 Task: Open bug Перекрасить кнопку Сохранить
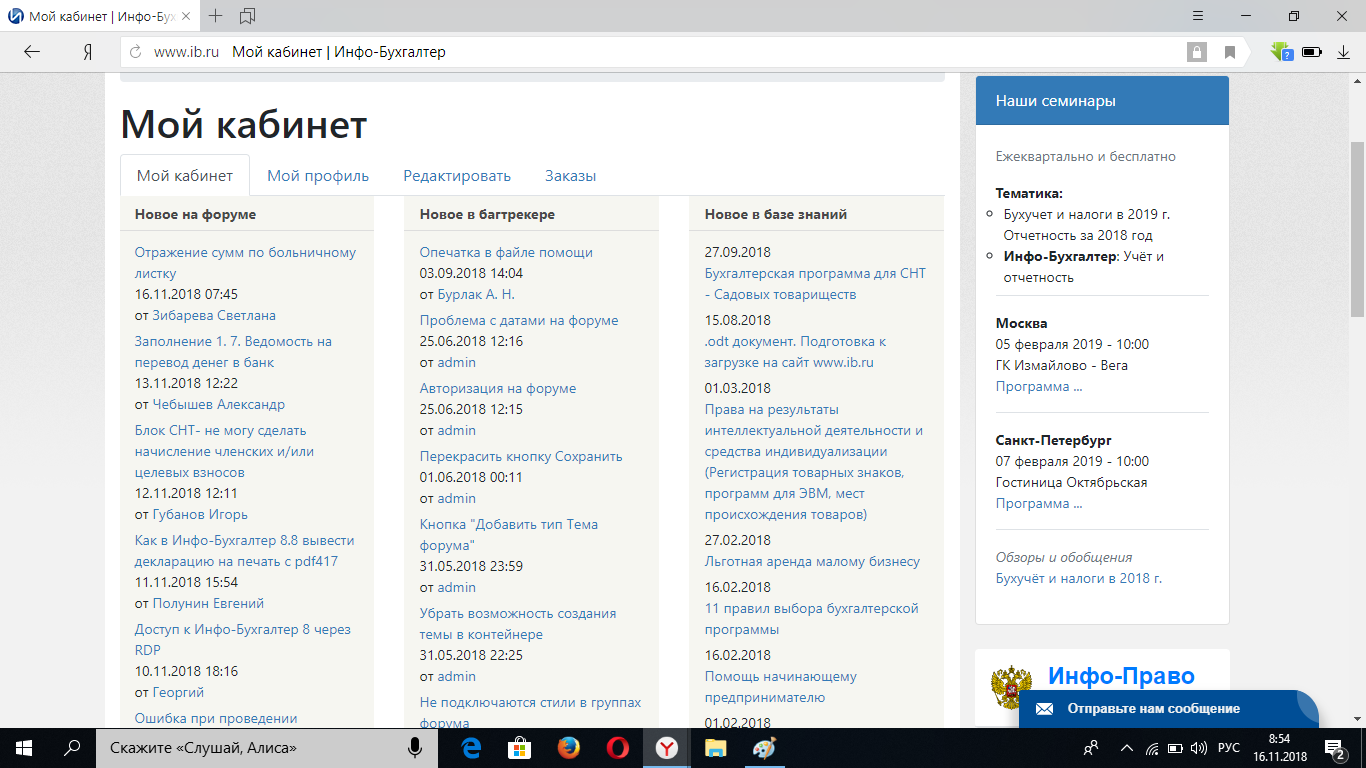pyautogui.click(x=521, y=457)
